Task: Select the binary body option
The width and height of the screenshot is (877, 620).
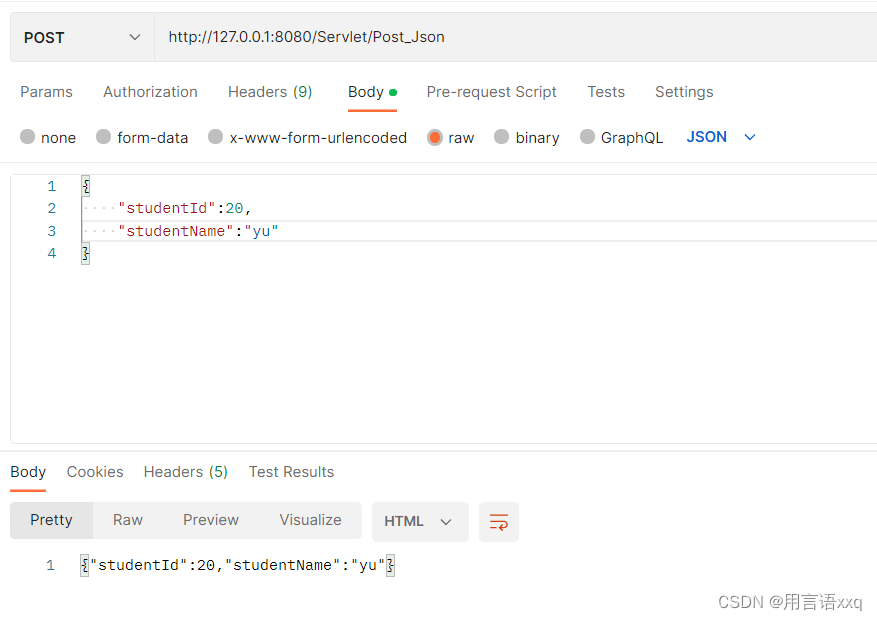Action: point(500,137)
